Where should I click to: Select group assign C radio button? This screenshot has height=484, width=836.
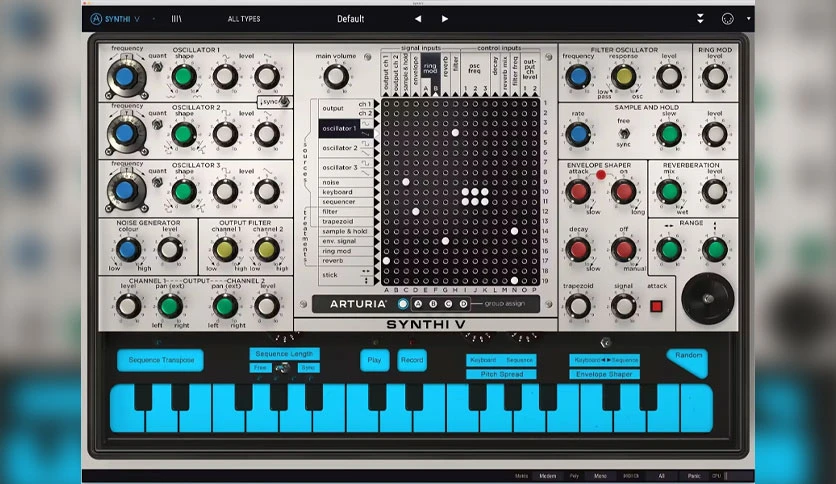point(448,304)
